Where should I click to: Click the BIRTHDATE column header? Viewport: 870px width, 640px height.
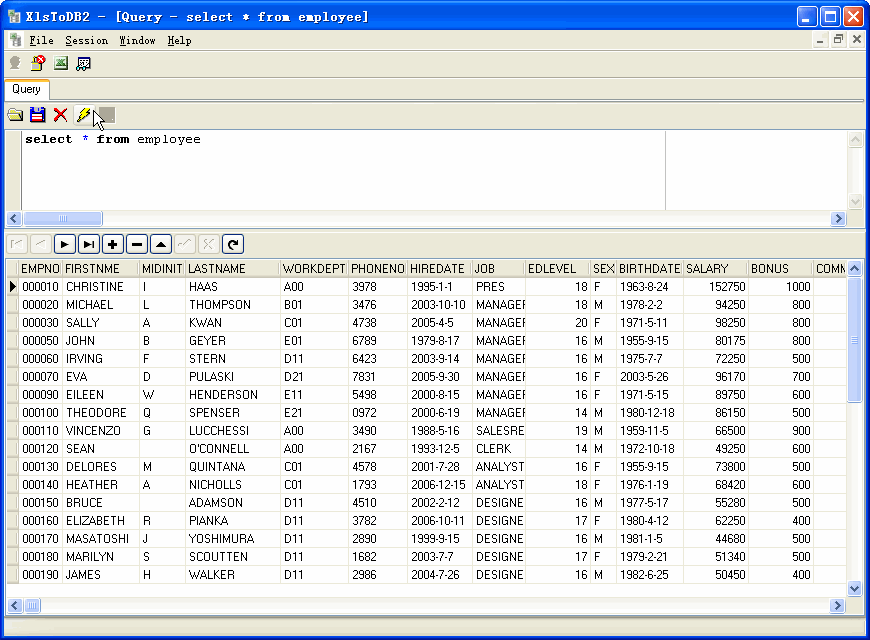(650, 269)
